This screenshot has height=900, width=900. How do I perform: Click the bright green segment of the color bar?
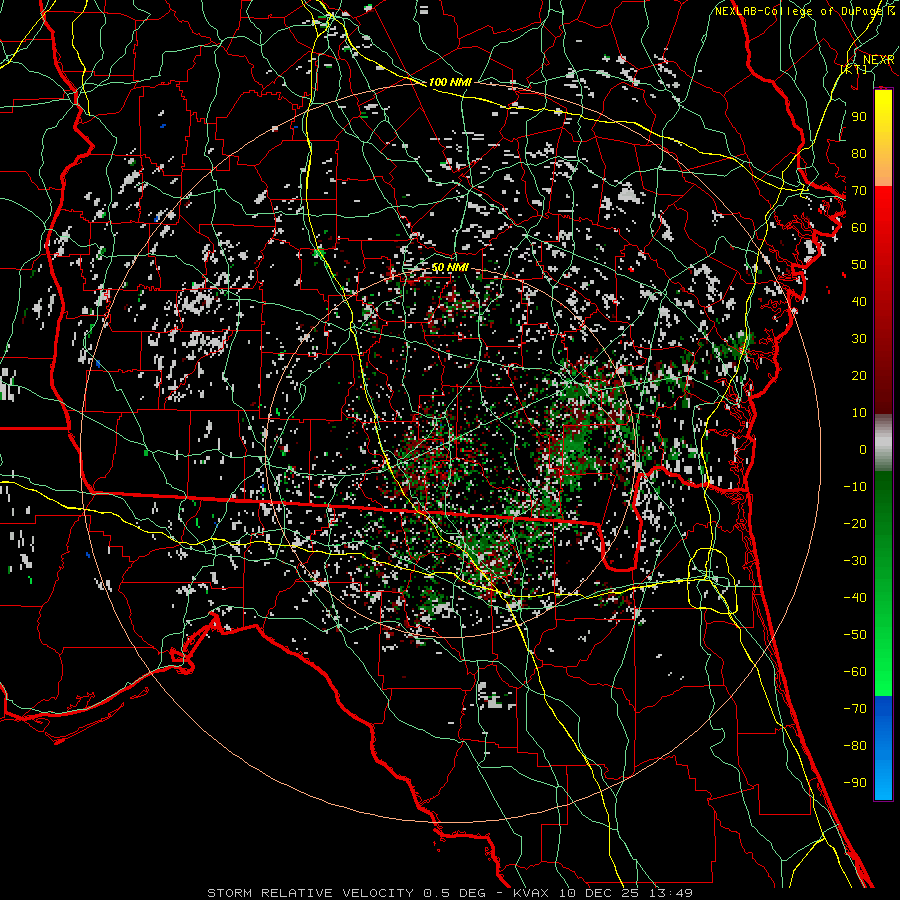(883, 660)
